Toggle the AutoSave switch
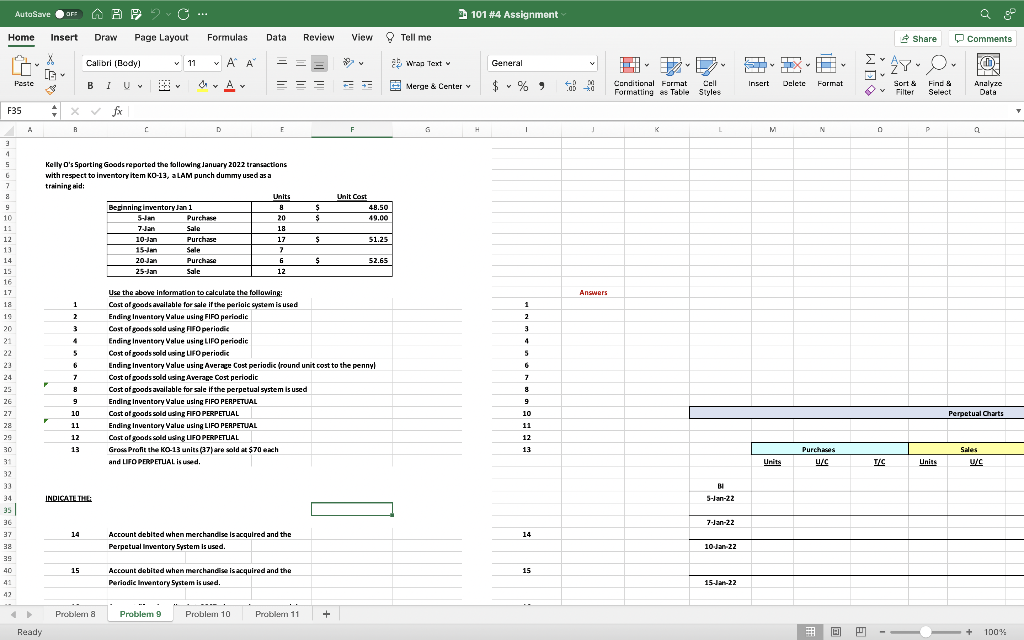The height and width of the screenshot is (640, 1024). pos(67,14)
